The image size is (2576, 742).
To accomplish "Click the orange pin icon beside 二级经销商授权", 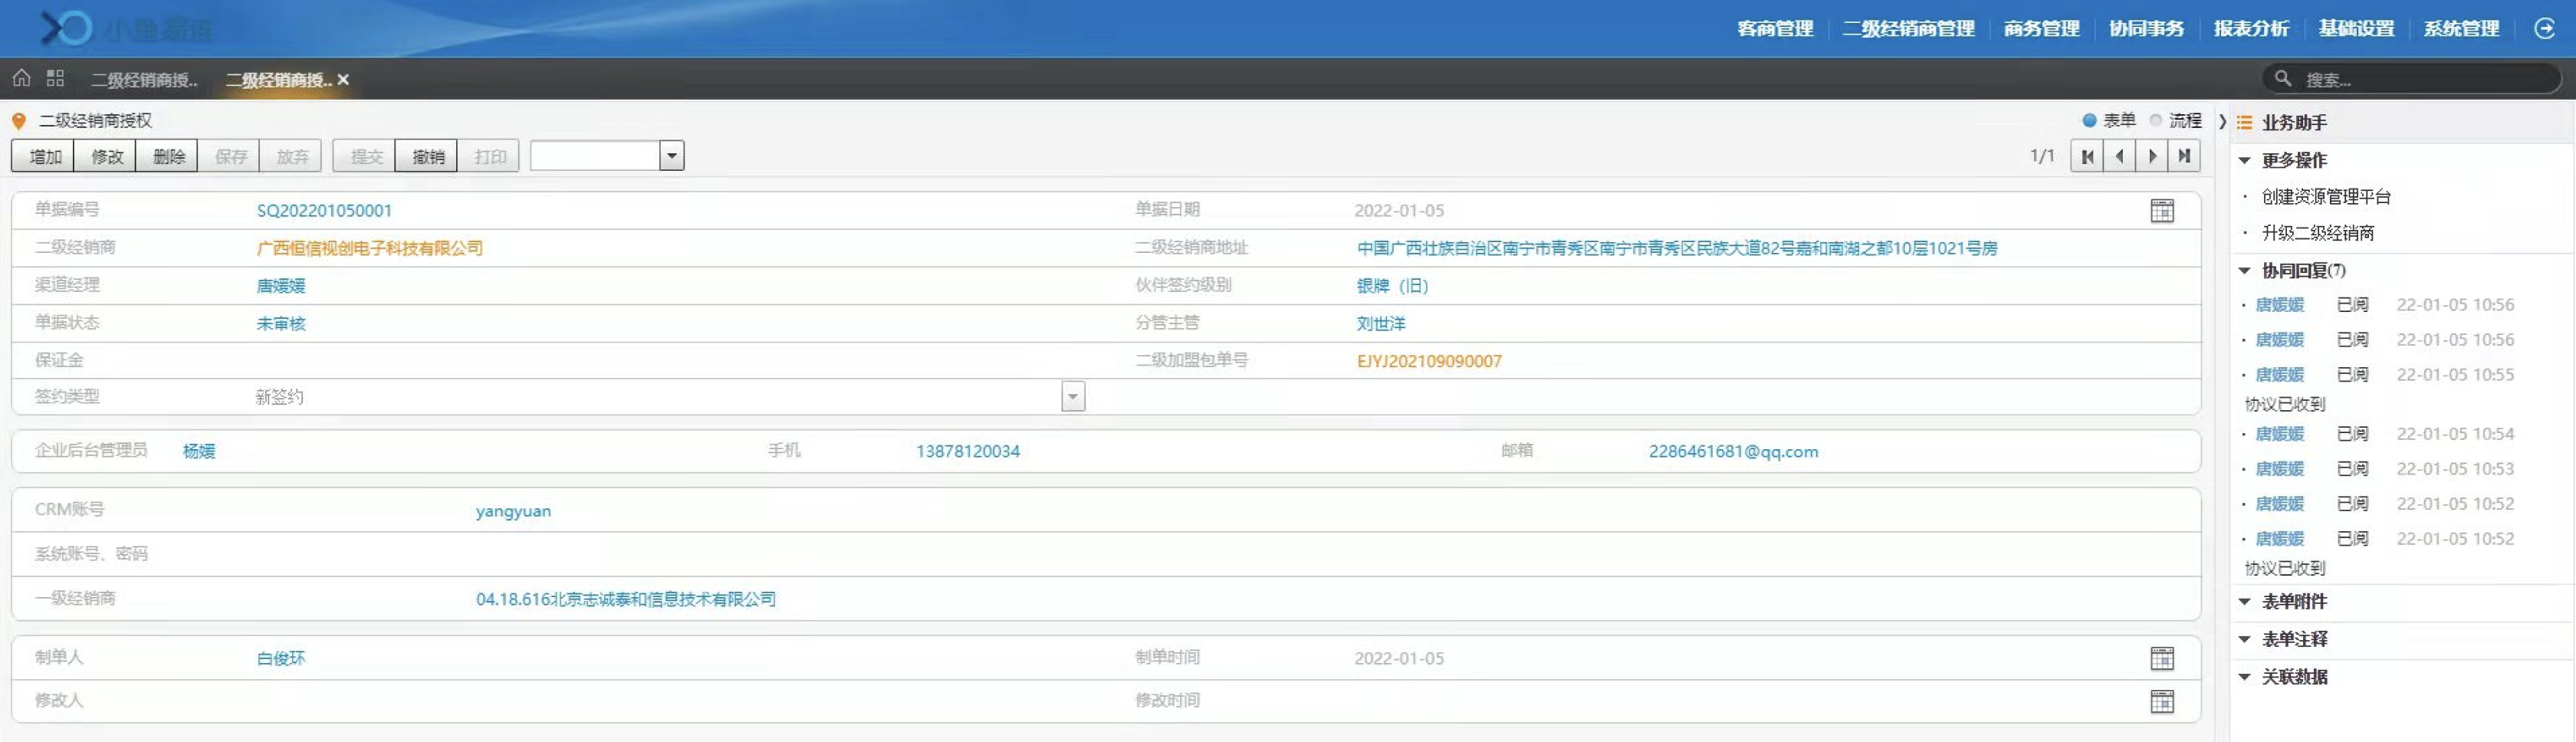I will click(18, 121).
